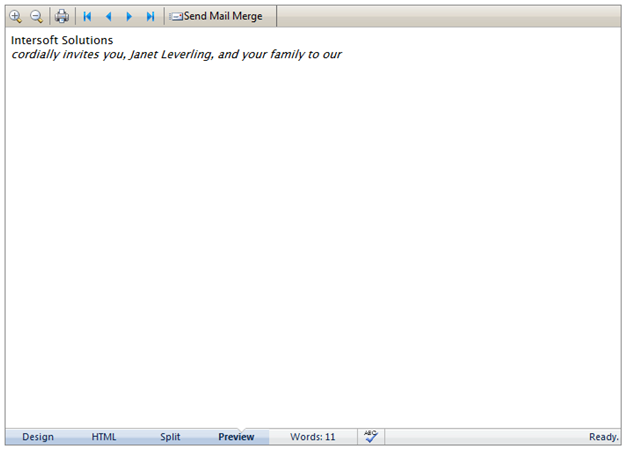This screenshot has height=451, width=628.
Task: Click the Zoom Out magnifier icon
Action: tap(37, 16)
